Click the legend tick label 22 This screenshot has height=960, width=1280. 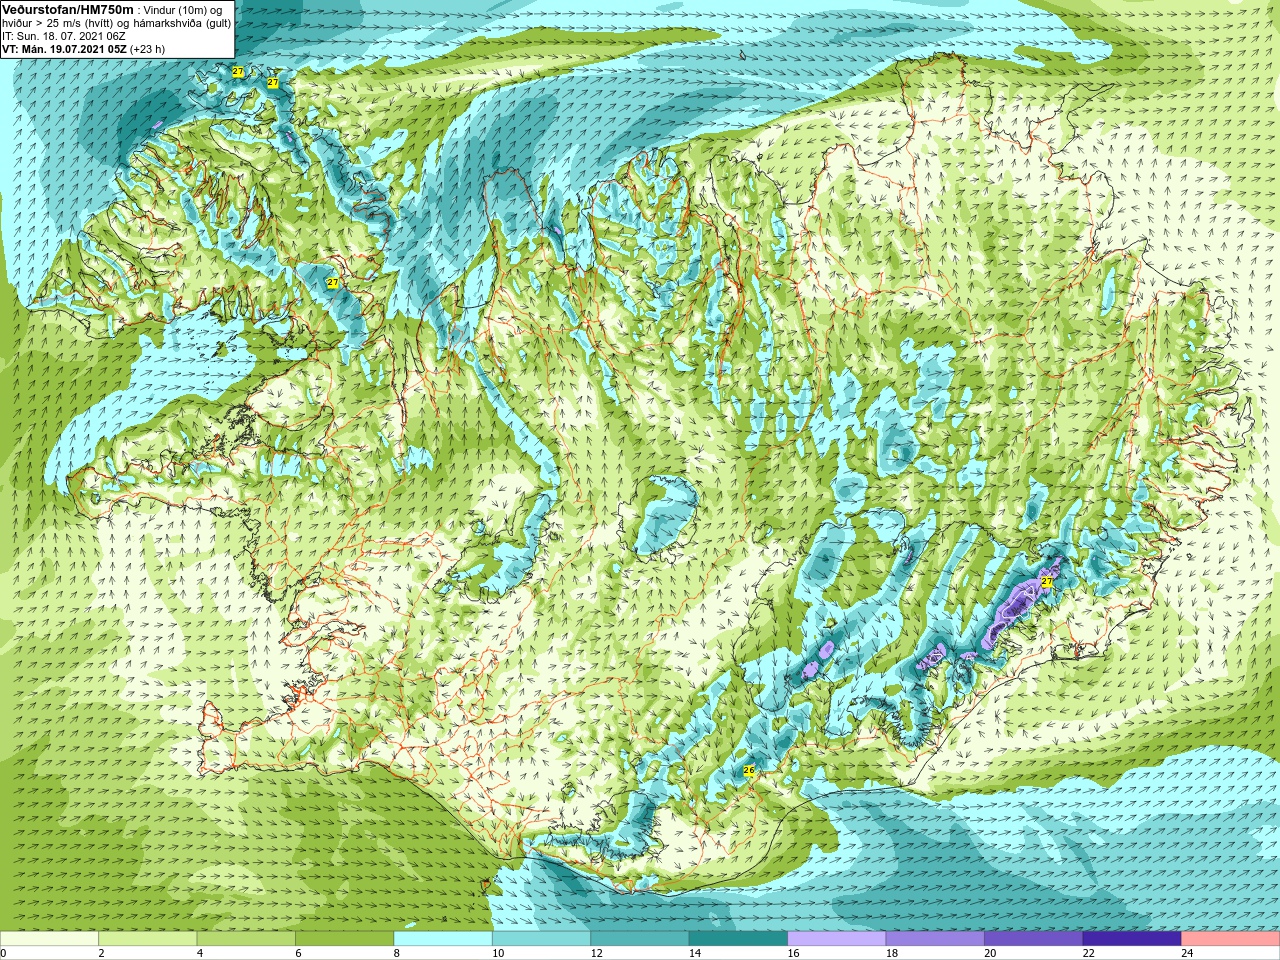pyautogui.click(x=1089, y=953)
